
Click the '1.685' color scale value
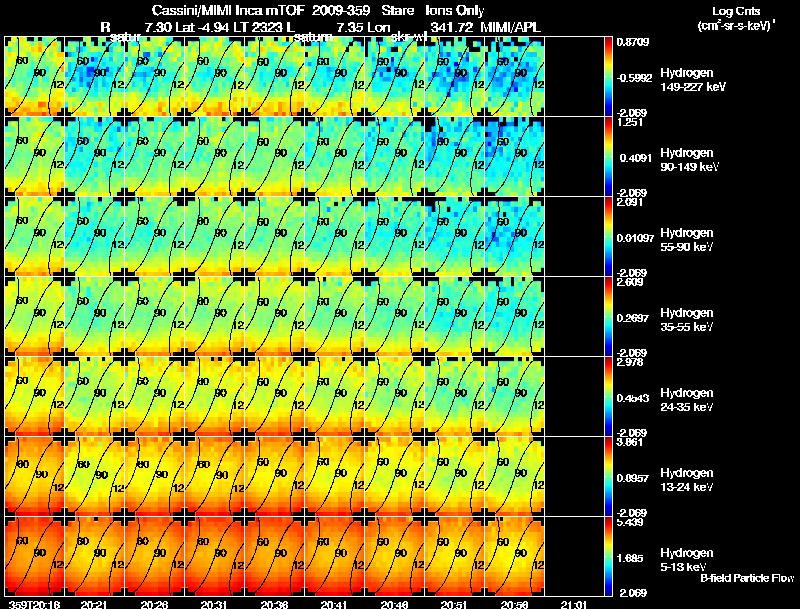pyautogui.click(x=630, y=559)
